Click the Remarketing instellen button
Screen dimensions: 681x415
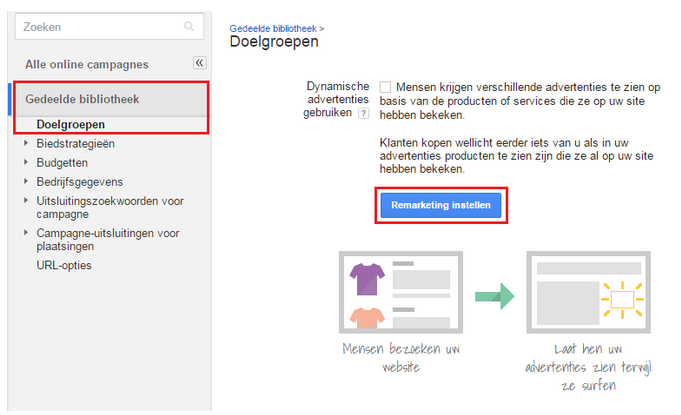[x=441, y=205]
